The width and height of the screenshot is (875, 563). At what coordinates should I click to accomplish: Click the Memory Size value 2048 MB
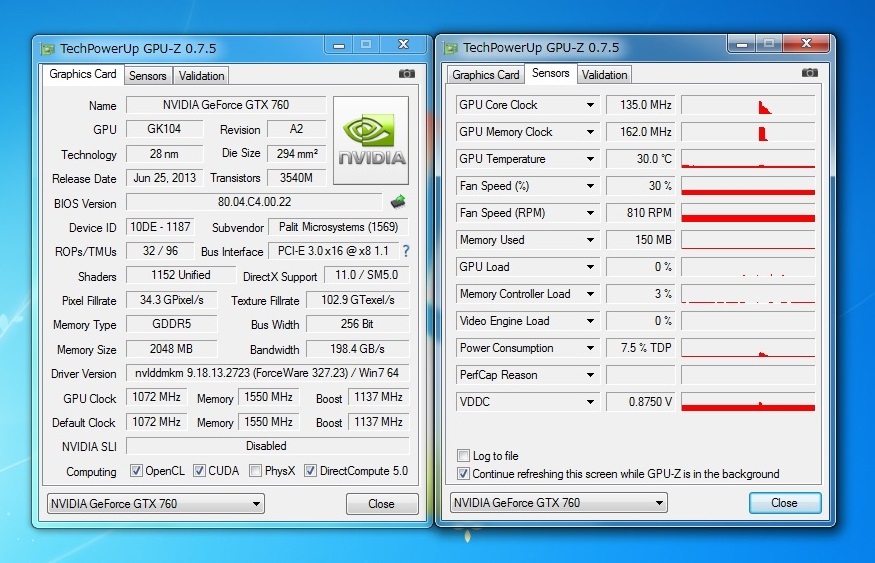[171, 349]
